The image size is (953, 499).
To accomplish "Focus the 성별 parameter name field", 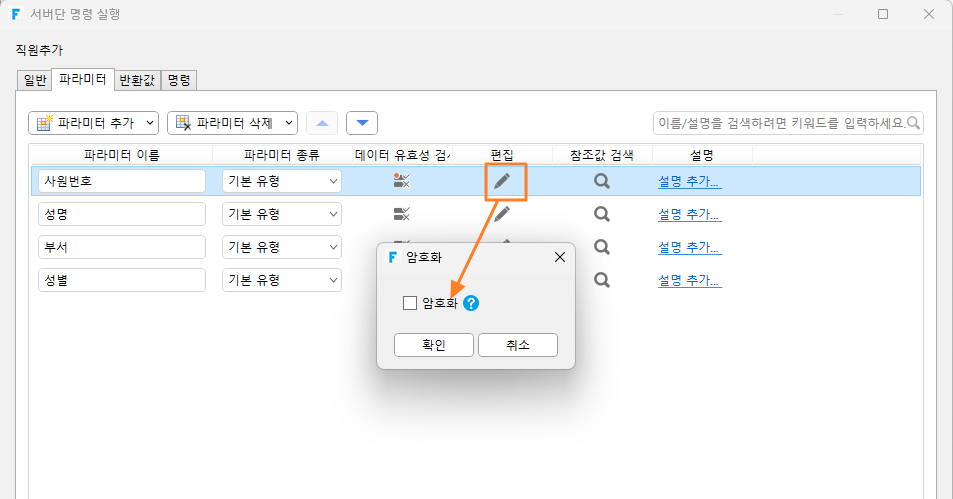I will [x=122, y=280].
